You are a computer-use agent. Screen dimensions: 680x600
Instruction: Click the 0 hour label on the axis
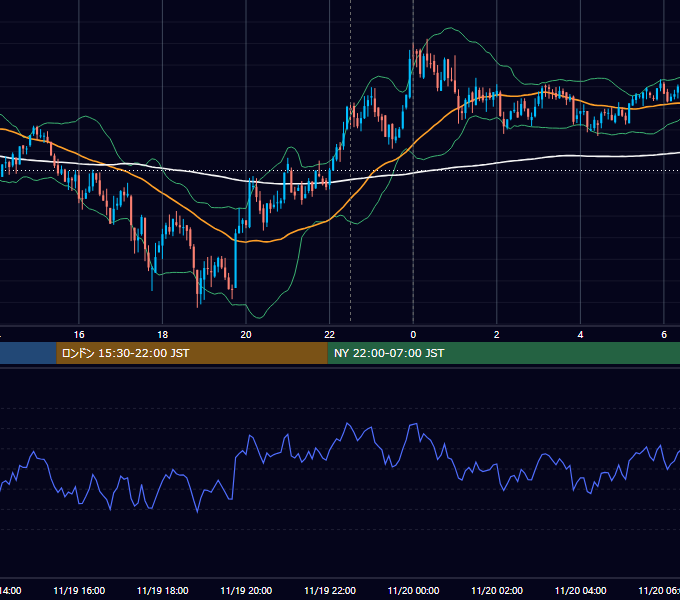point(413,335)
